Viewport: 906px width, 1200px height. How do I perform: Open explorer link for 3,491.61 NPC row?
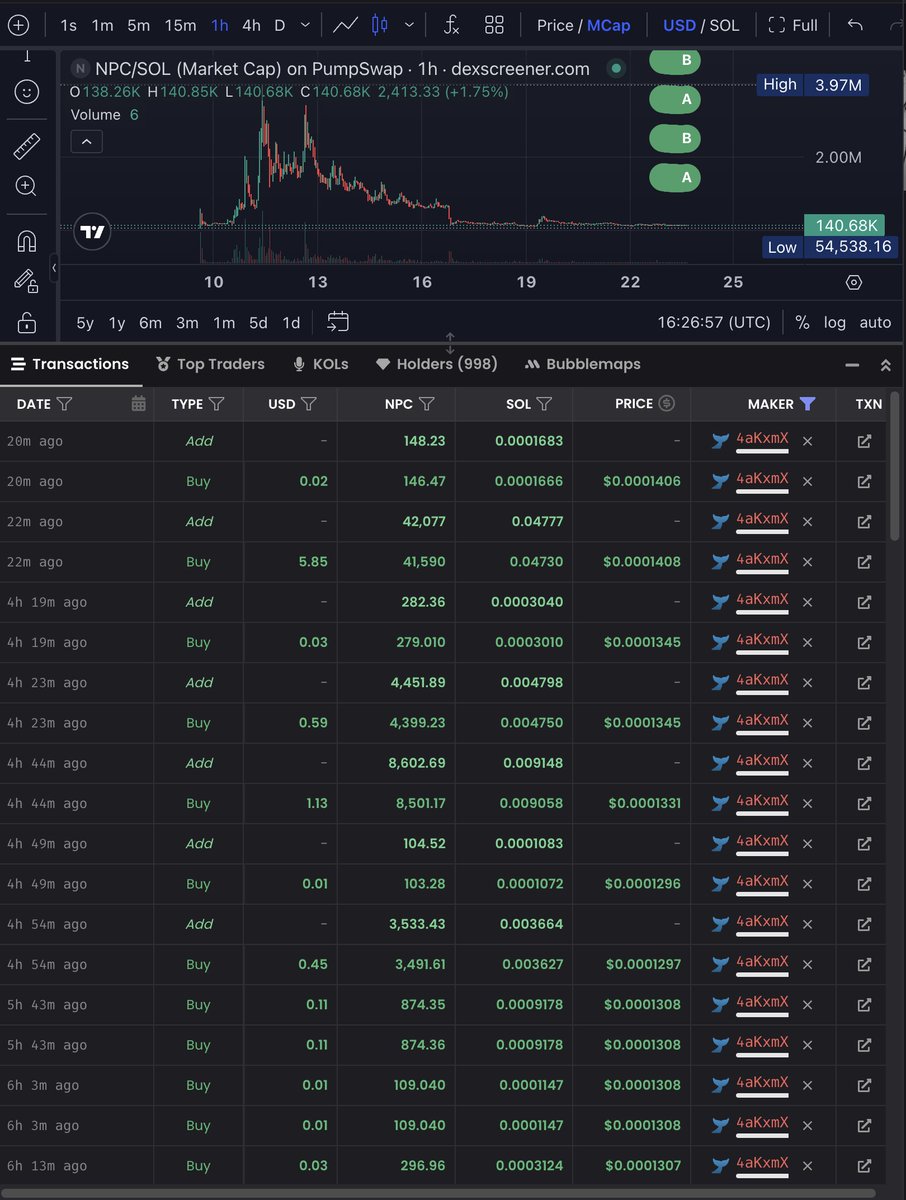tap(864, 964)
